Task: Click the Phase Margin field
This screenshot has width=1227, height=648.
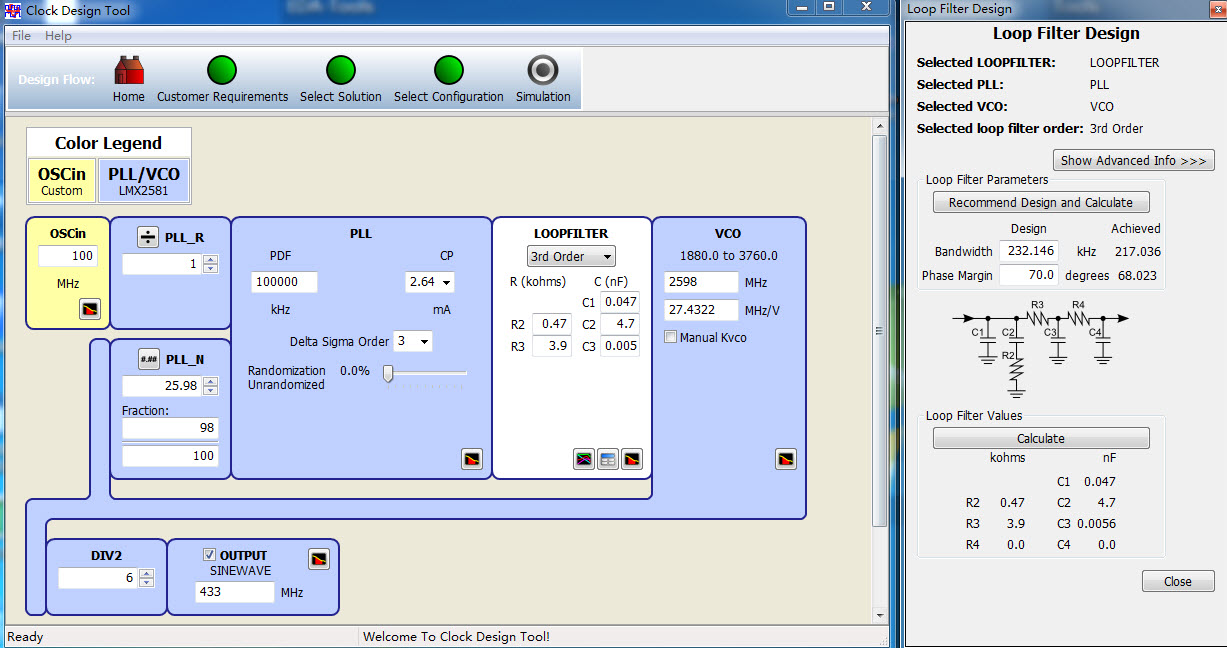Action: (1028, 275)
